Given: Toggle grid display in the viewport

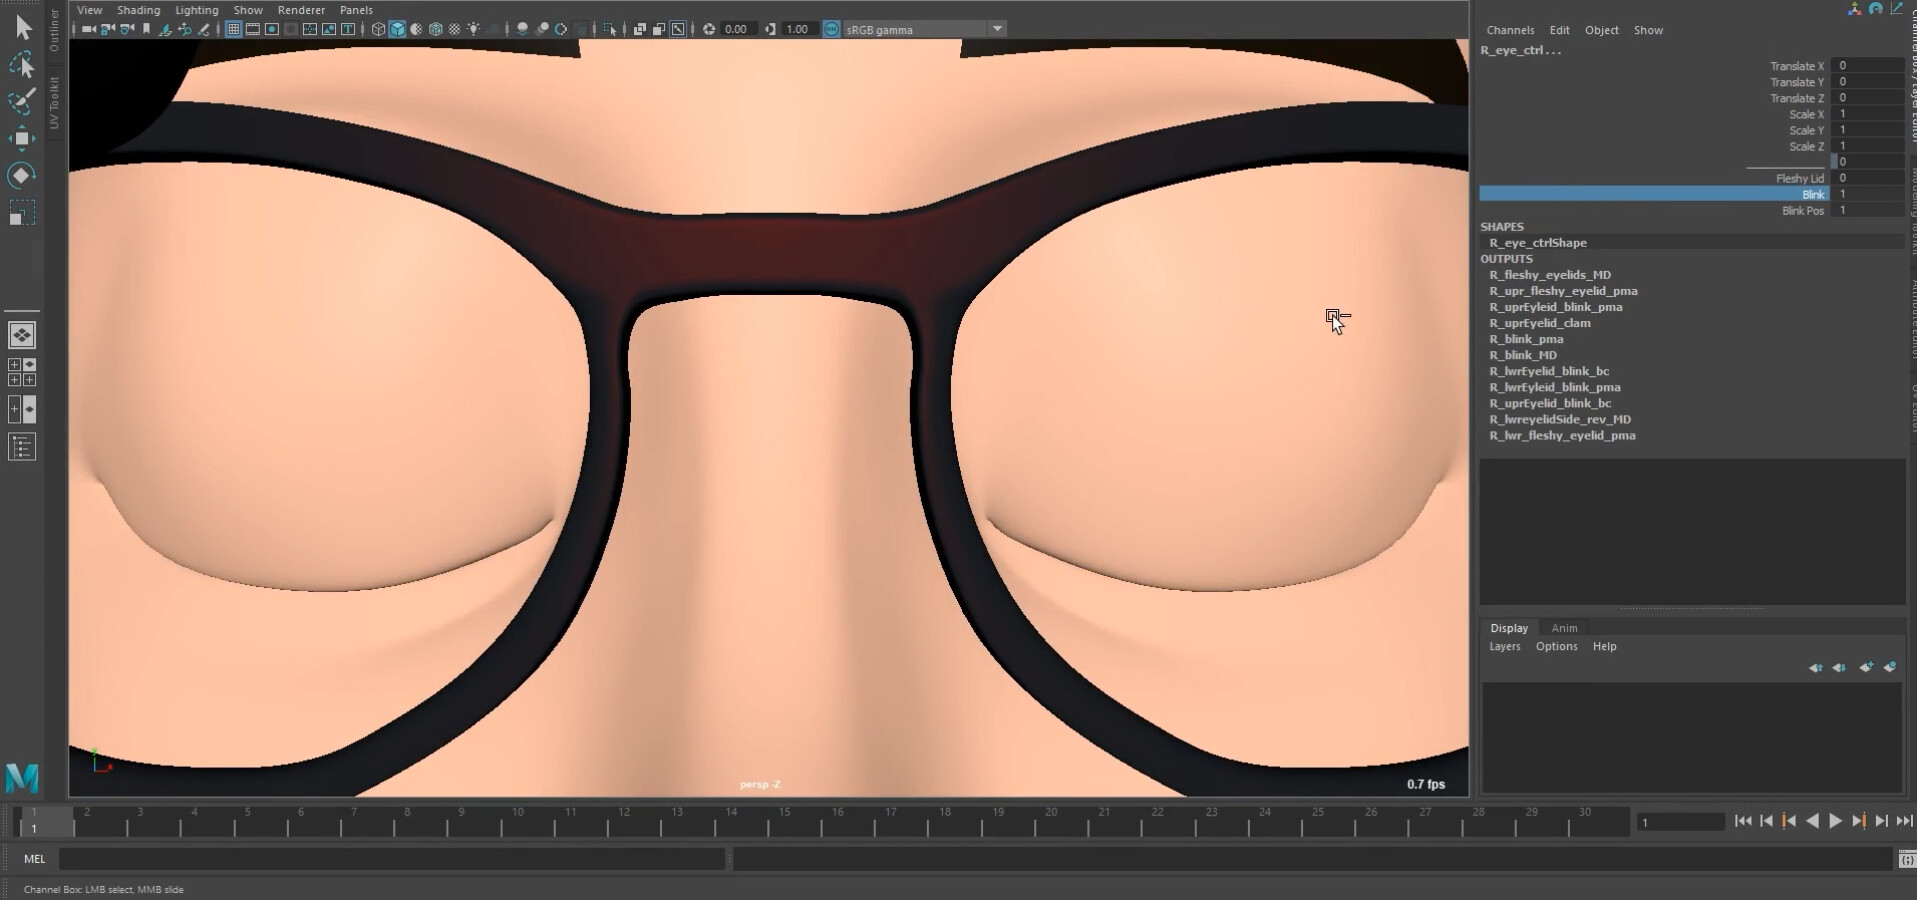Looking at the screenshot, I should tap(233, 29).
